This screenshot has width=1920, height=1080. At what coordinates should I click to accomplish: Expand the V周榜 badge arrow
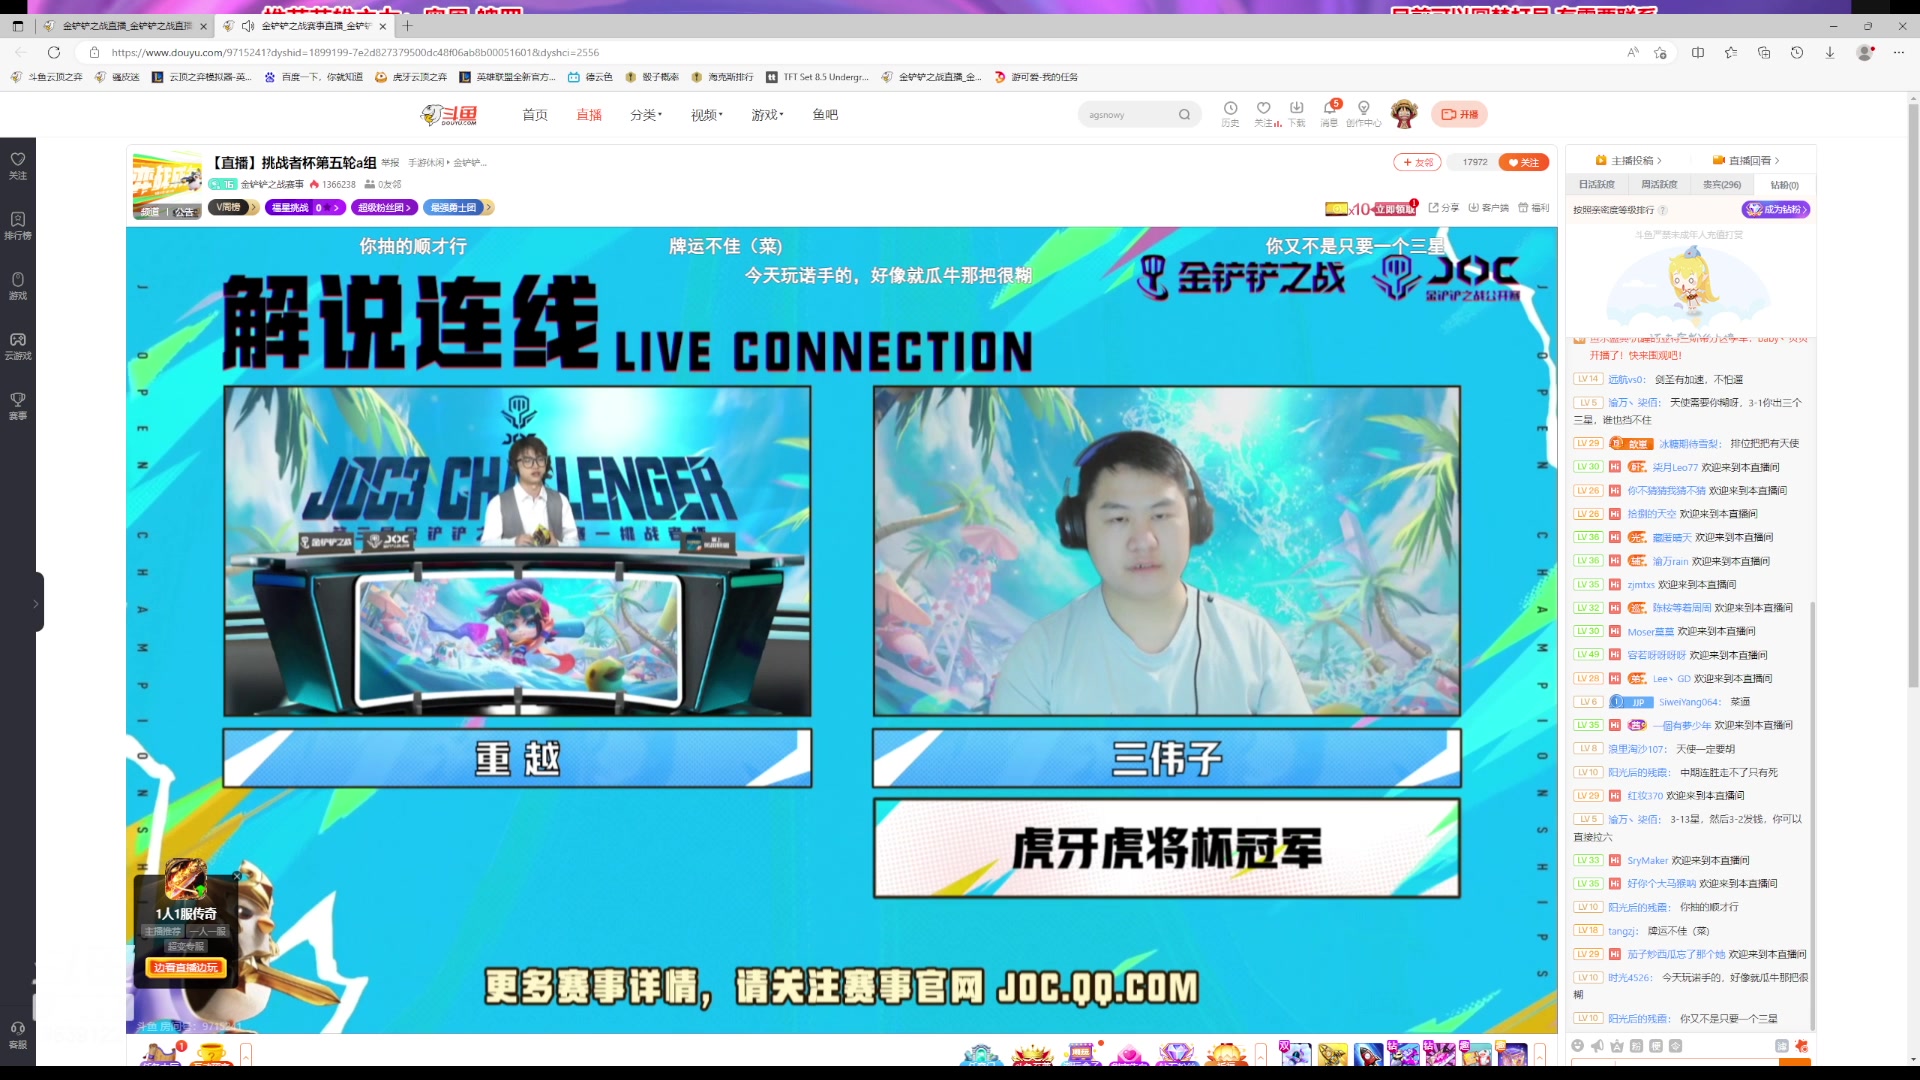(x=254, y=207)
